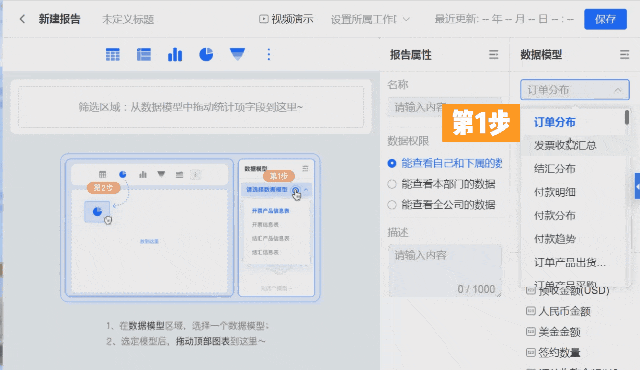Click the blue 保存 button

pos(605,19)
